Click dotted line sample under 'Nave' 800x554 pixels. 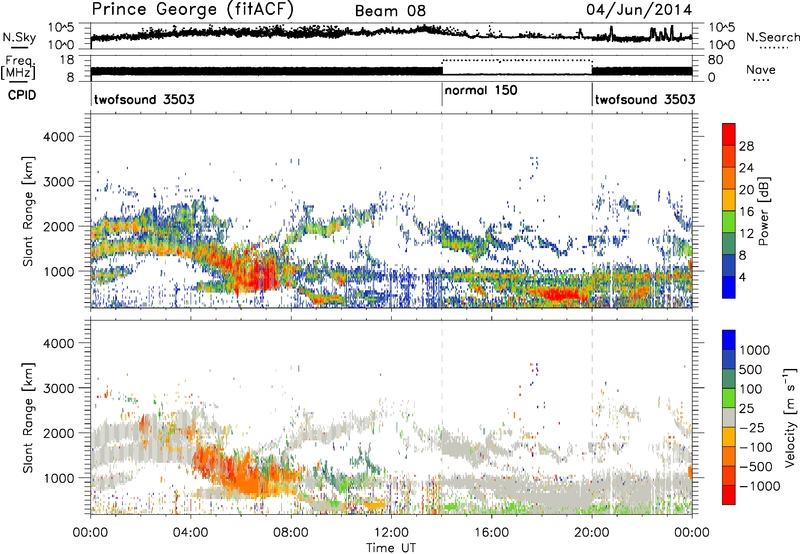coord(761,80)
